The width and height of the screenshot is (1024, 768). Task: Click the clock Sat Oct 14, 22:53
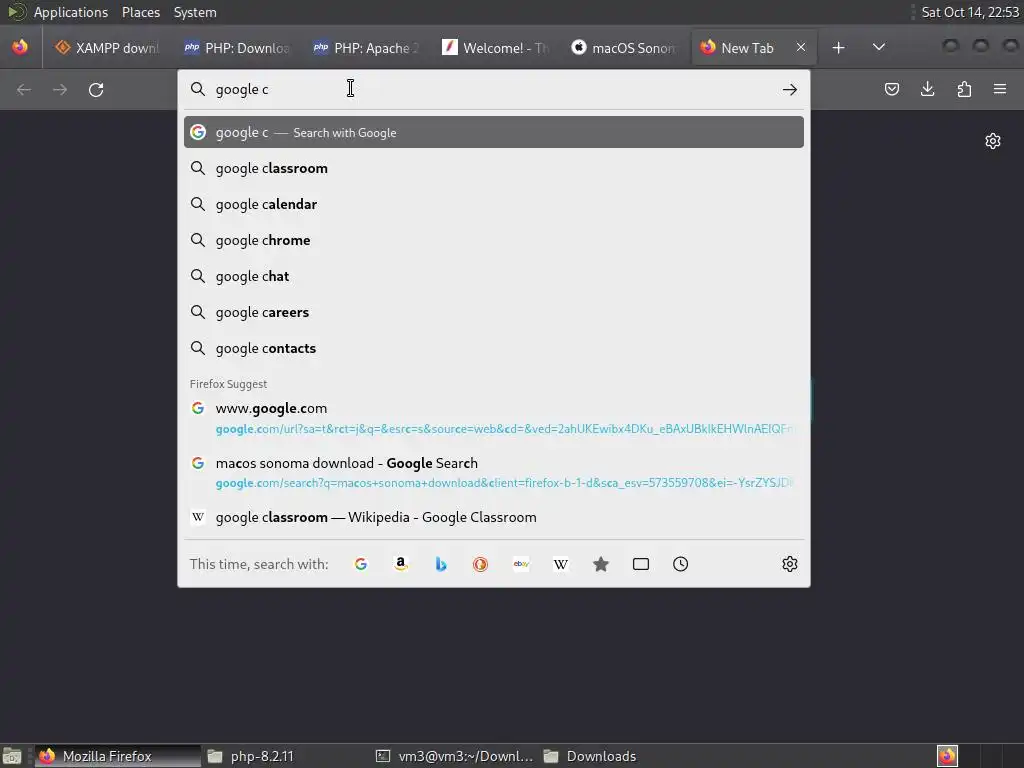(970, 12)
